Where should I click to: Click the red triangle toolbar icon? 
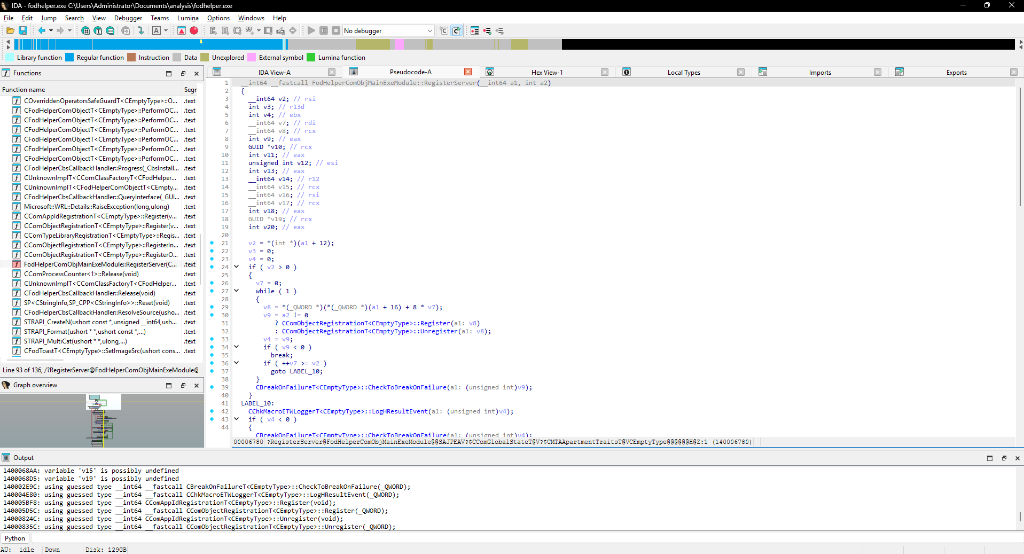pos(182,31)
